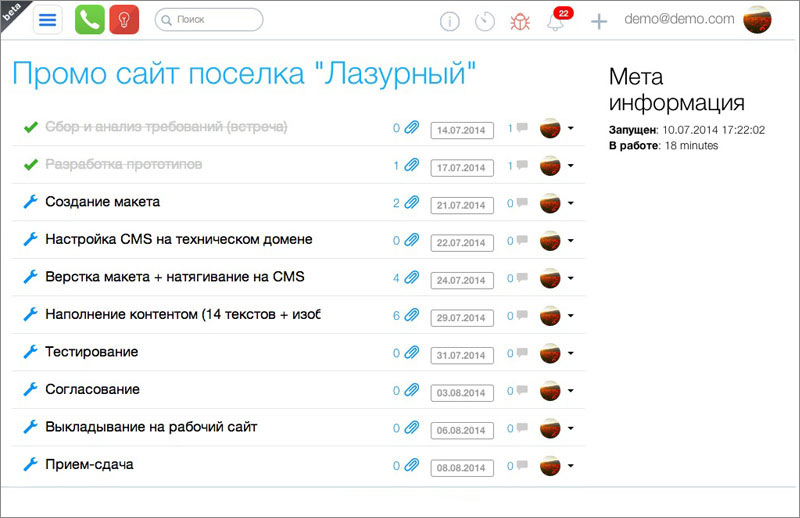
Task: Click the green phone call icon
Action: tap(89, 20)
